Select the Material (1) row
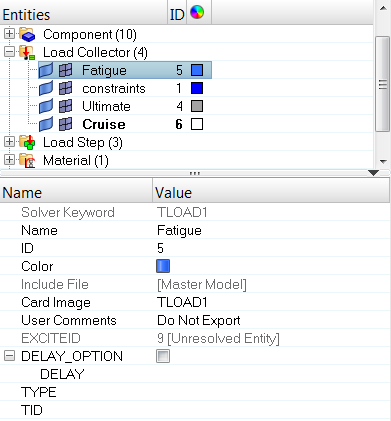 pyautogui.click(x=76, y=160)
